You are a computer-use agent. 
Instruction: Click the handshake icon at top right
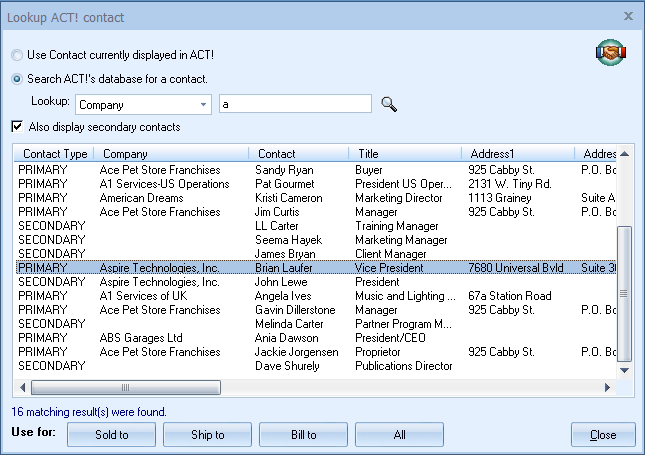(x=610, y=55)
